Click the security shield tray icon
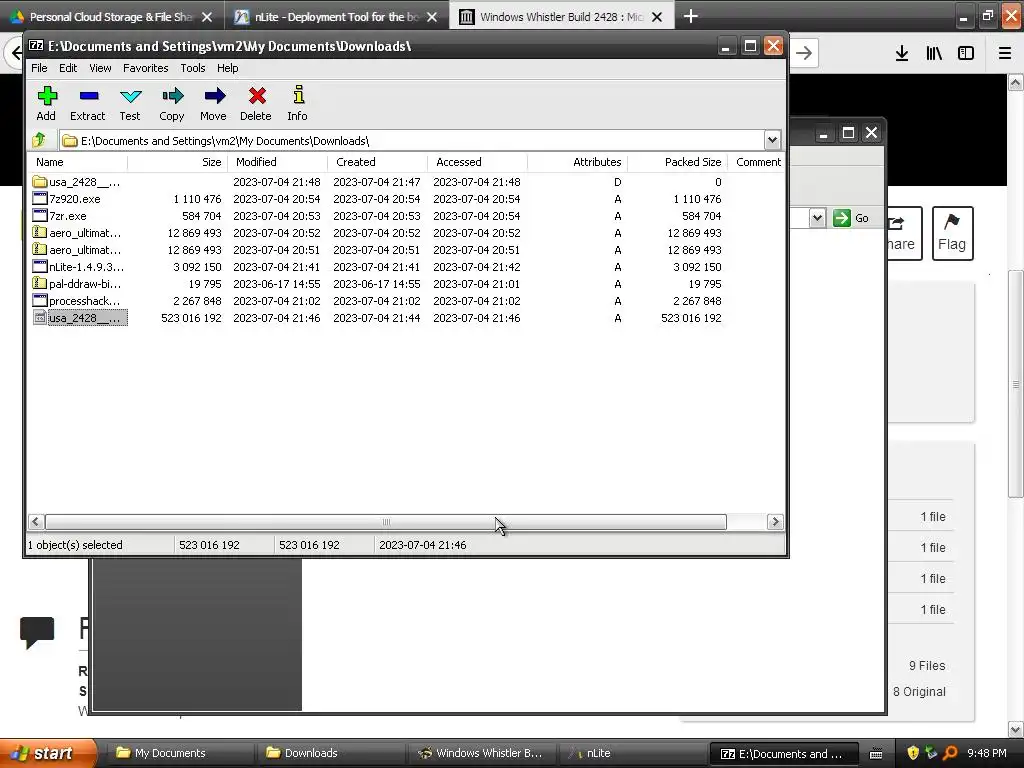1024x768 pixels. click(x=913, y=753)
